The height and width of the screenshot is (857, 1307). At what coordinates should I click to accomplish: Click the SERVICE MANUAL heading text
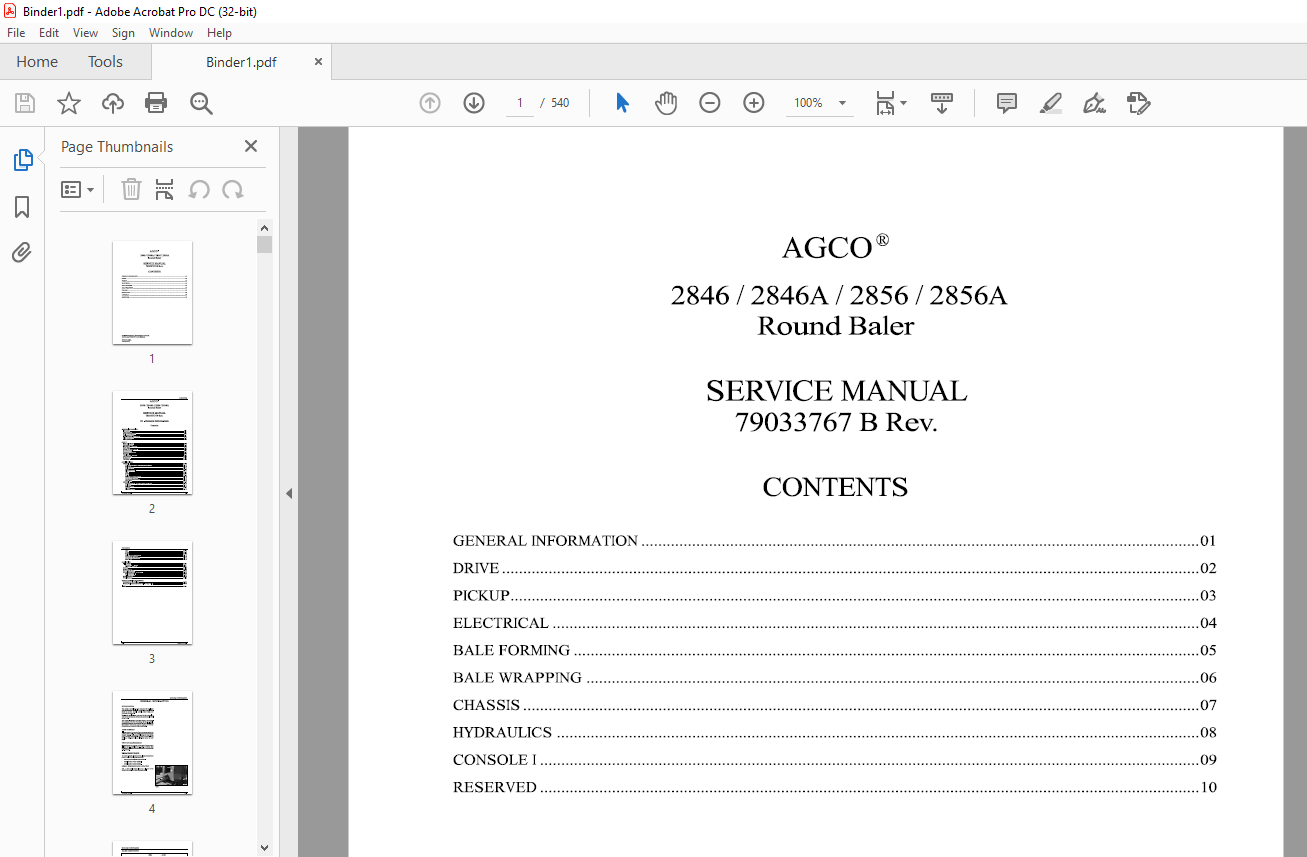(x=836, y=391)
